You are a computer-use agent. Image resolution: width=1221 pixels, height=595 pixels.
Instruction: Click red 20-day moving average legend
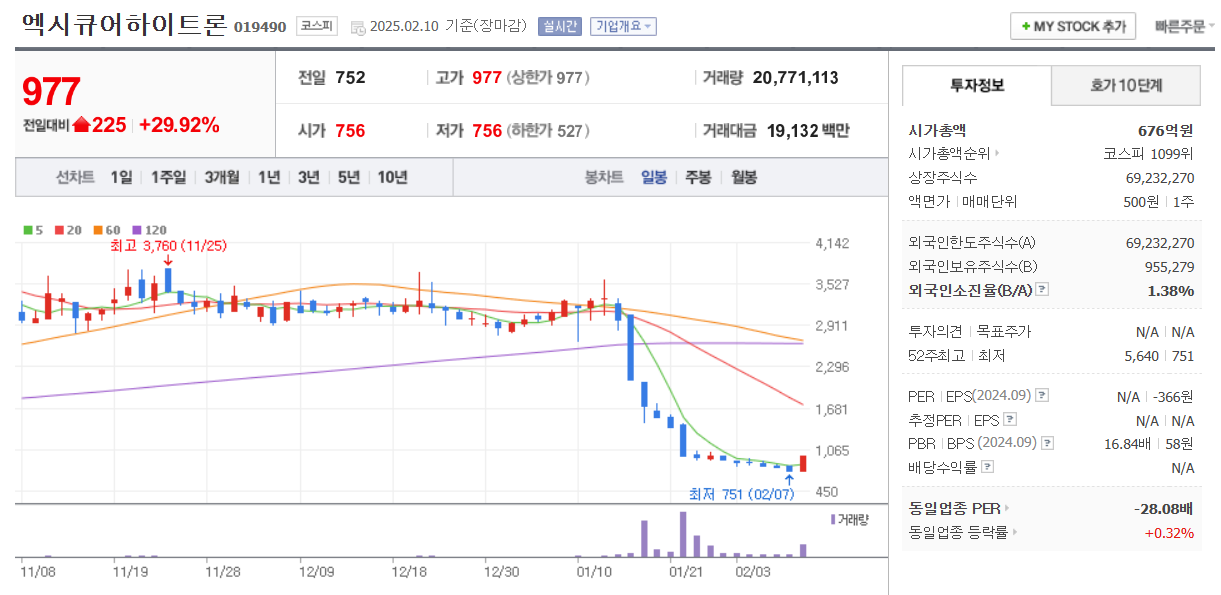pos(68,229)
